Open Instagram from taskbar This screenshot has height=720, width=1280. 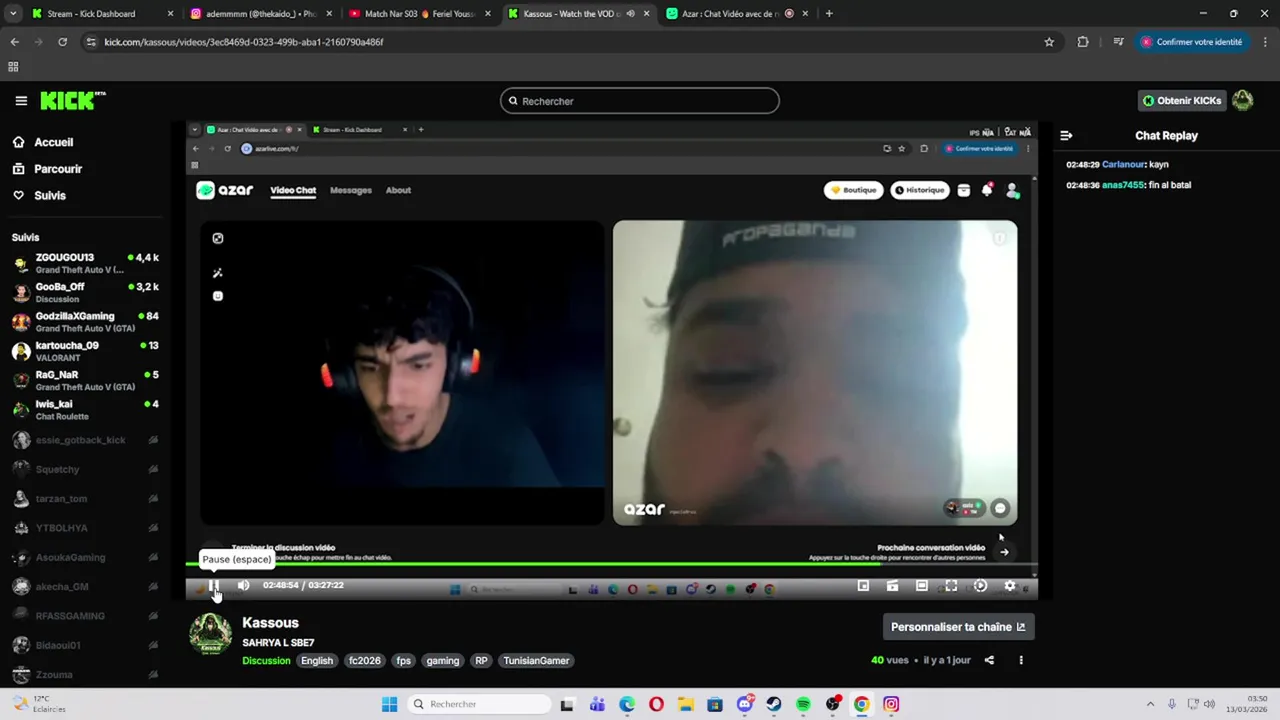891,704
